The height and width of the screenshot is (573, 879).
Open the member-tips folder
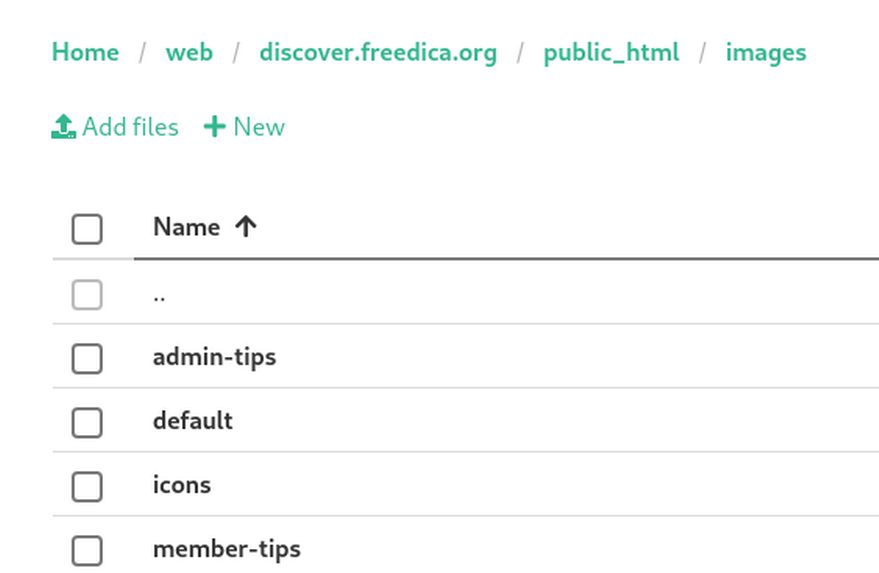(x=227, y=549)
